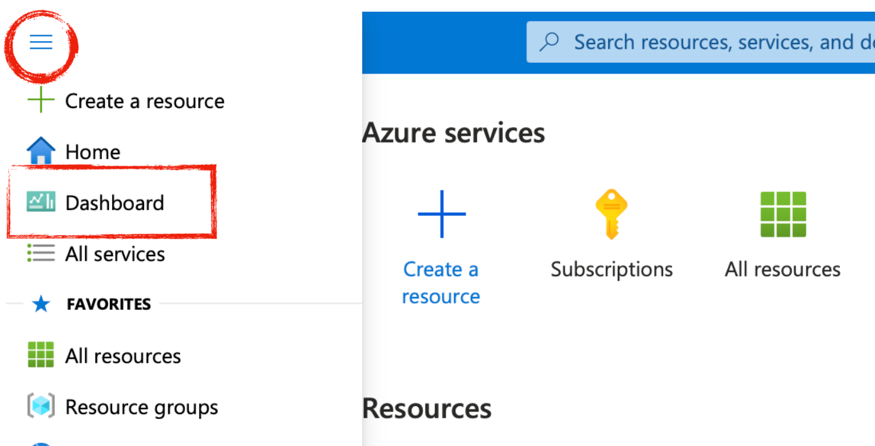Click the hamburger menu icon

41,43
